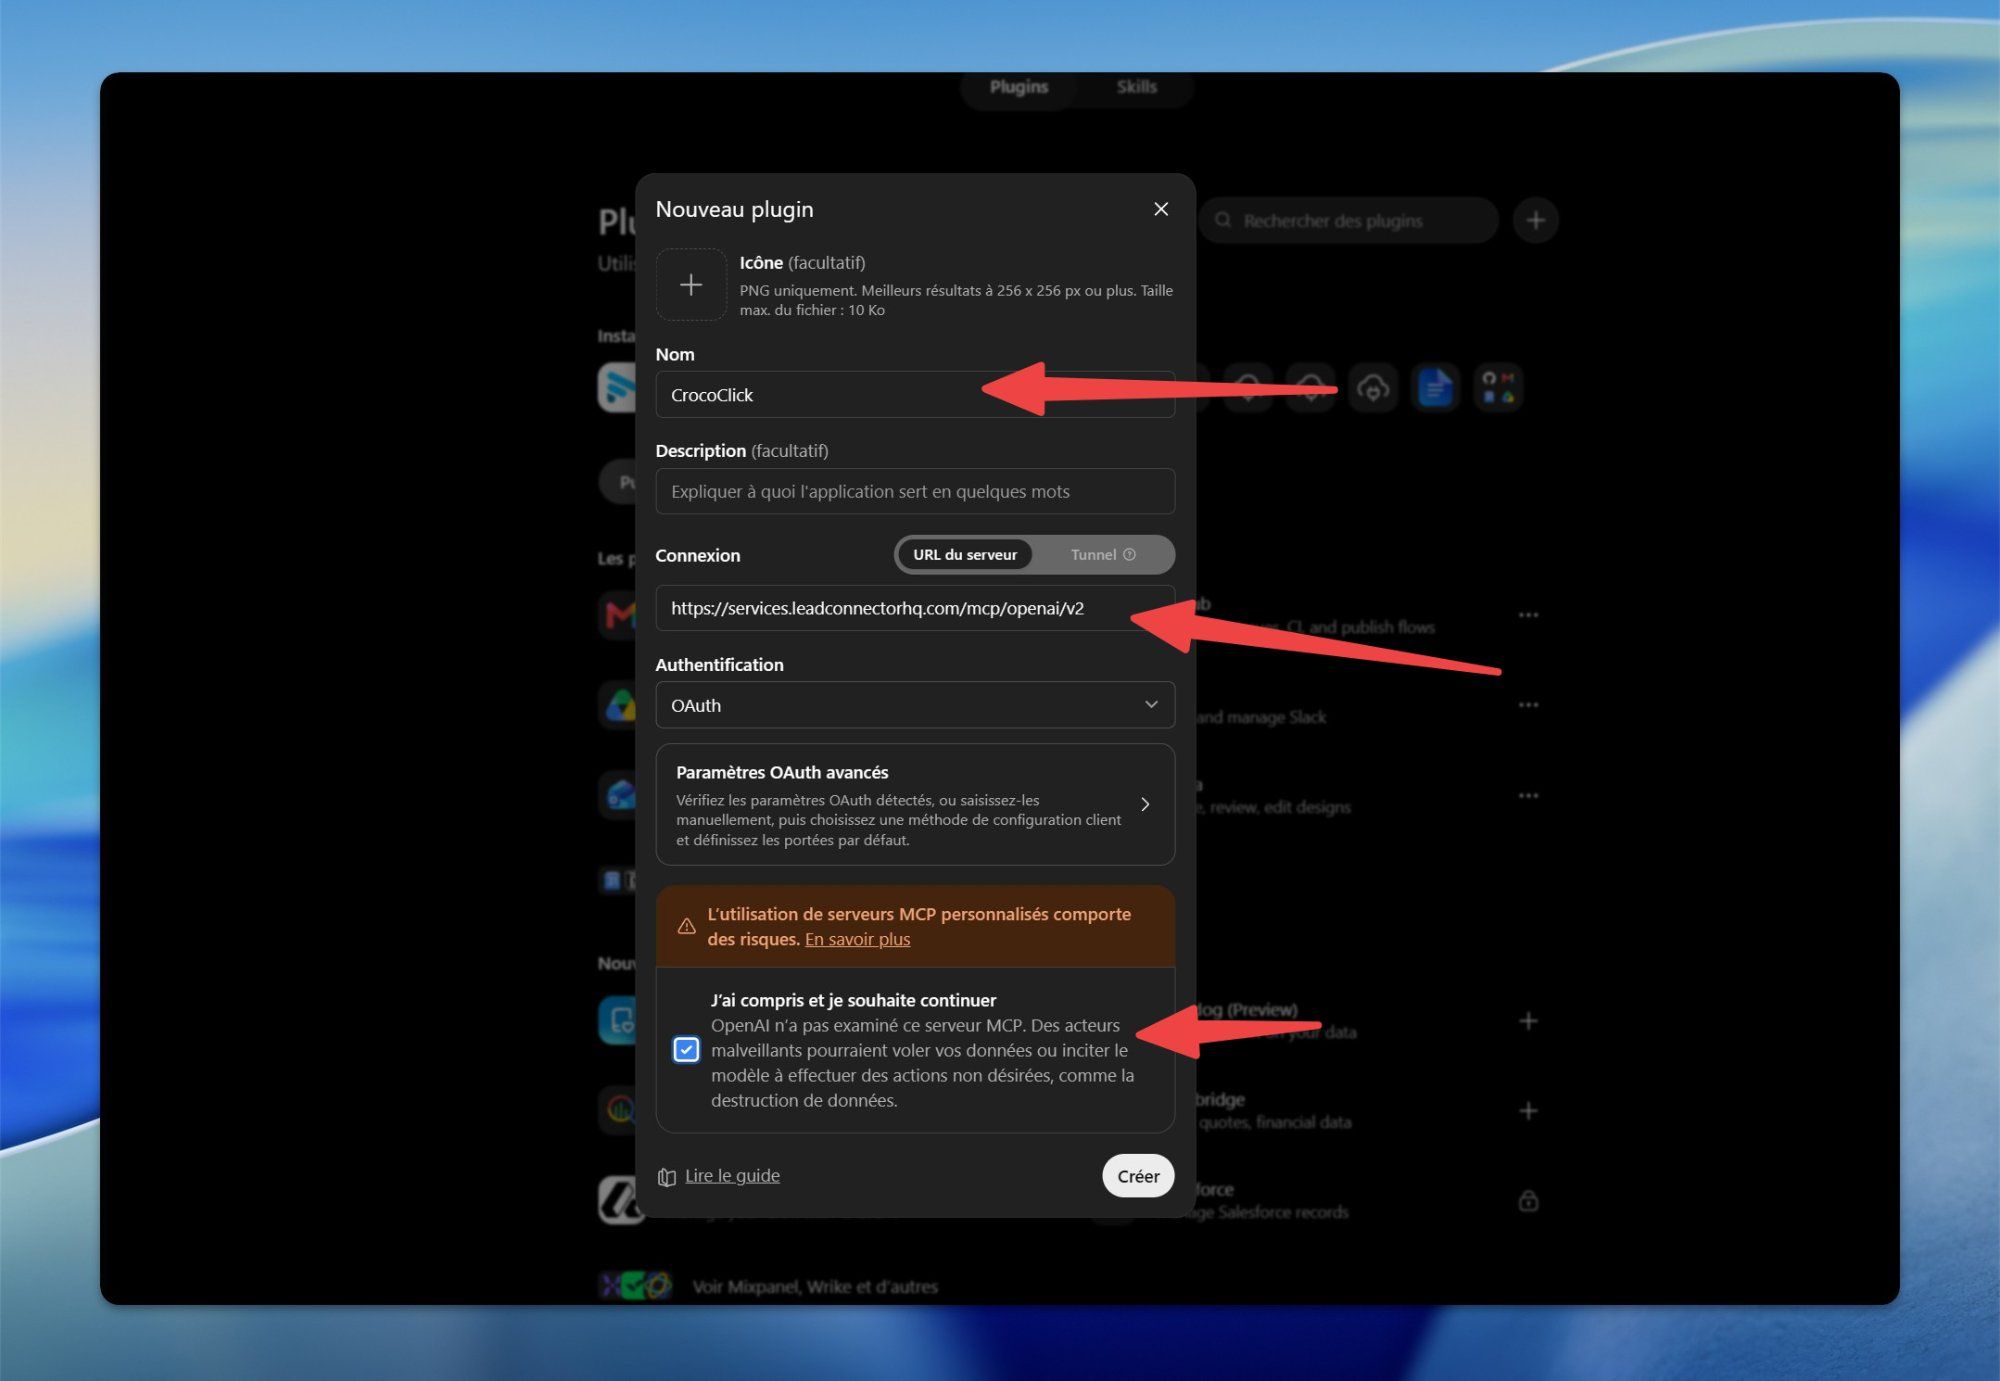Select the URL du serveur connection option
Image resolution: width=2000 pixels, height=1381 pixels.
pyautogui.click(x=965, y=555)
